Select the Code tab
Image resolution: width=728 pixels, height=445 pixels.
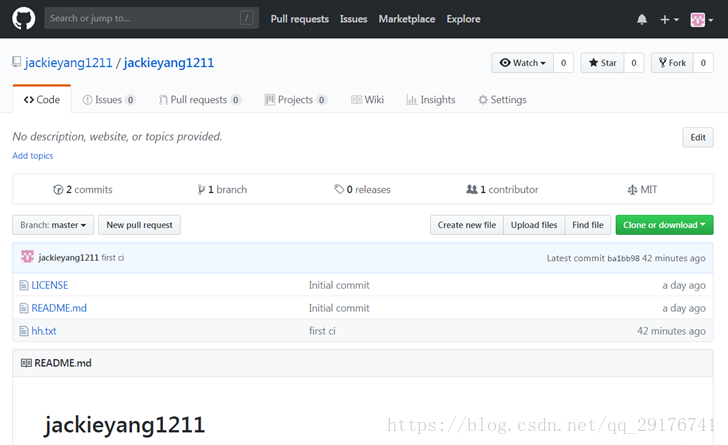[x=42, y=99]
